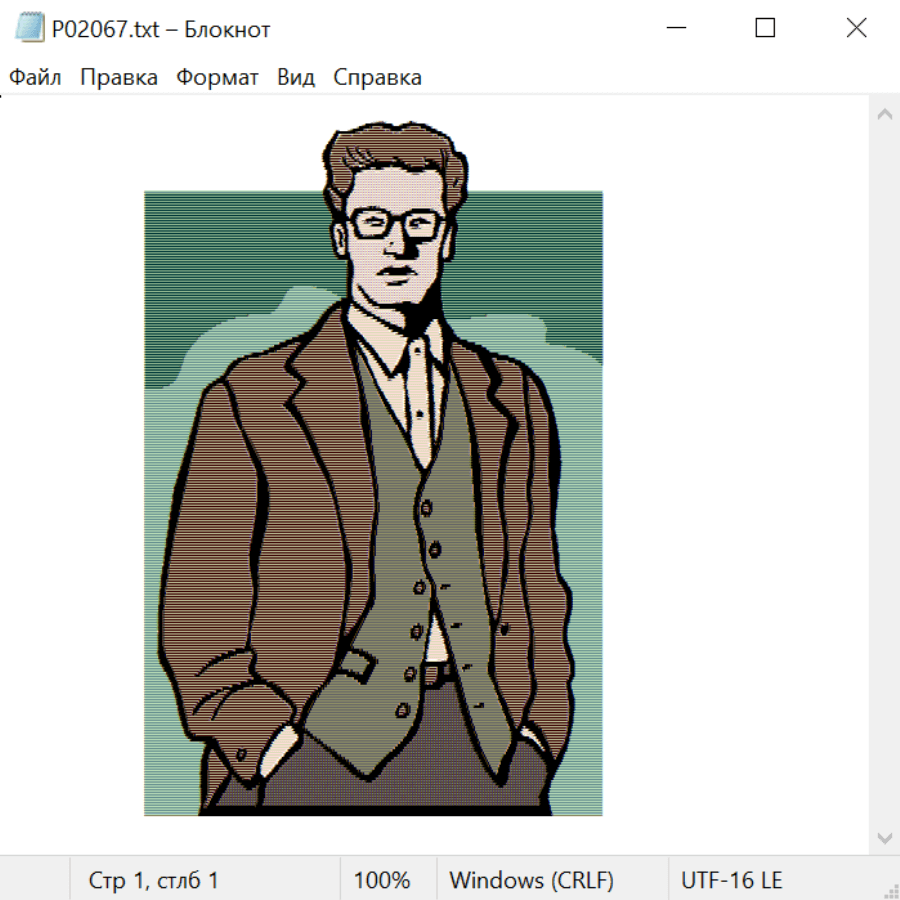Minimize the Notepad window
This screenshot has width=900, height=900.
pyautogui.click(x=674, y=28)
